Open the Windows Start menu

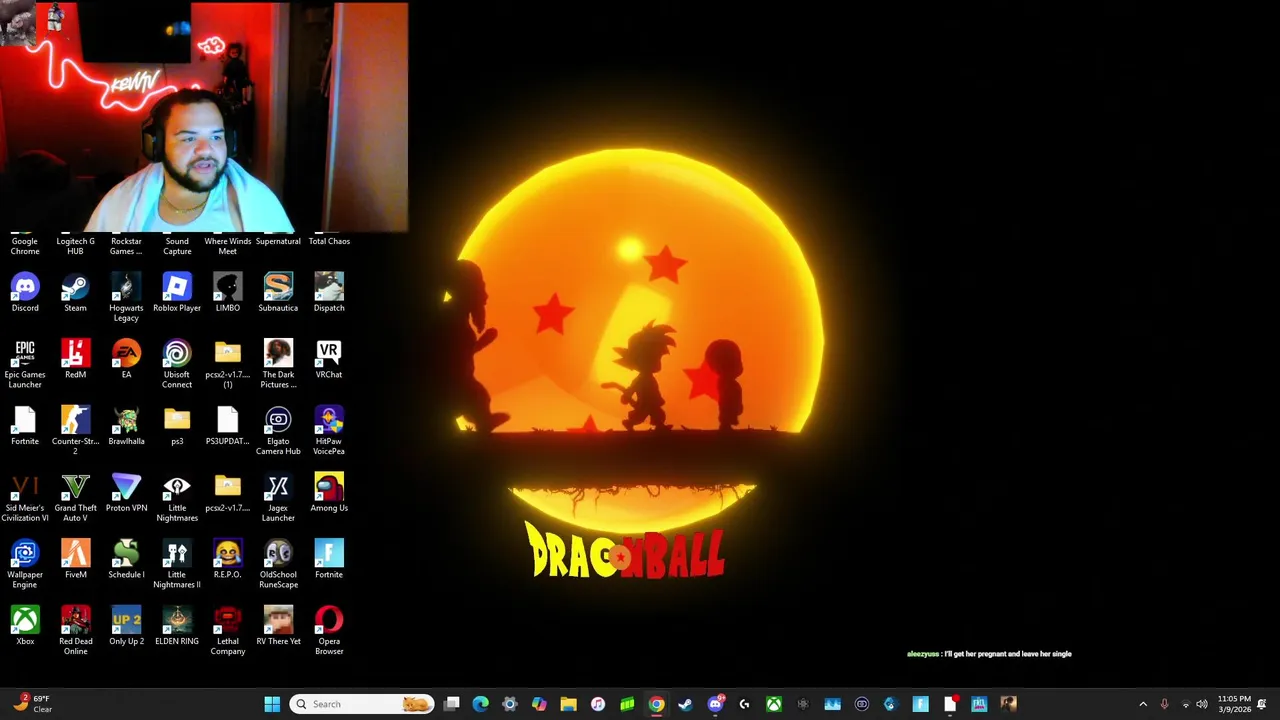272,704
